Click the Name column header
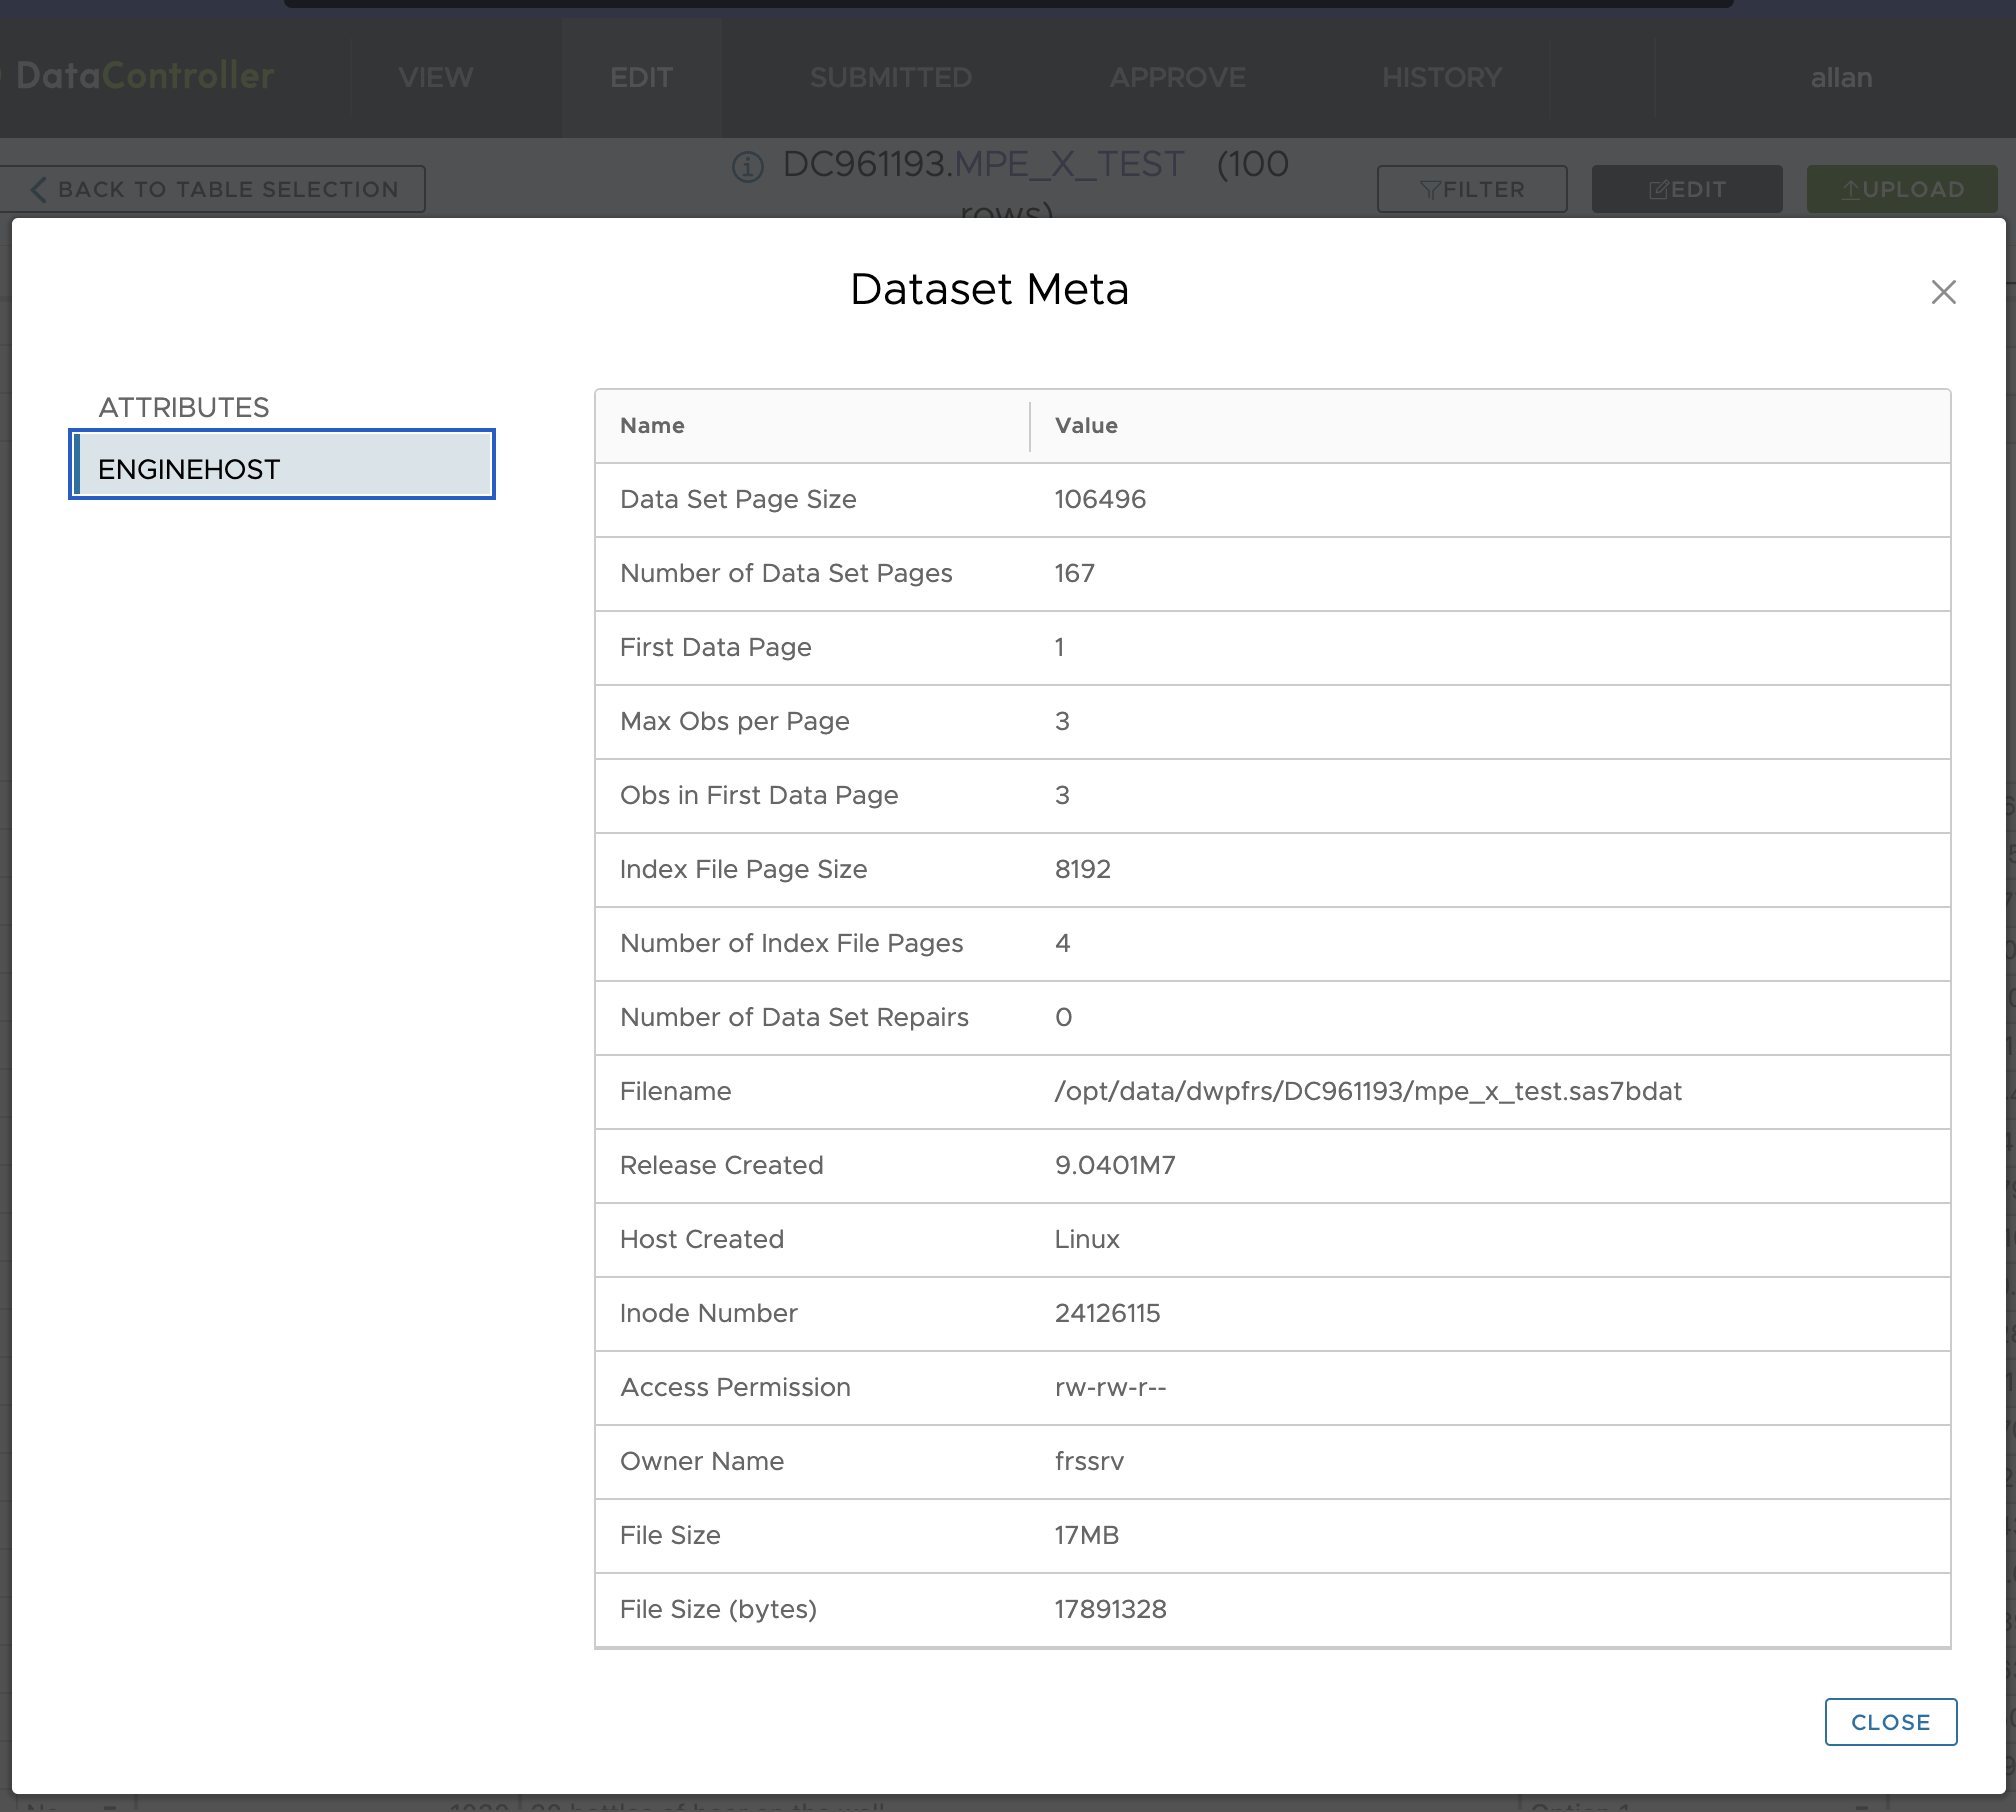The image size is (2016, 1812). (x=652, y=426)
